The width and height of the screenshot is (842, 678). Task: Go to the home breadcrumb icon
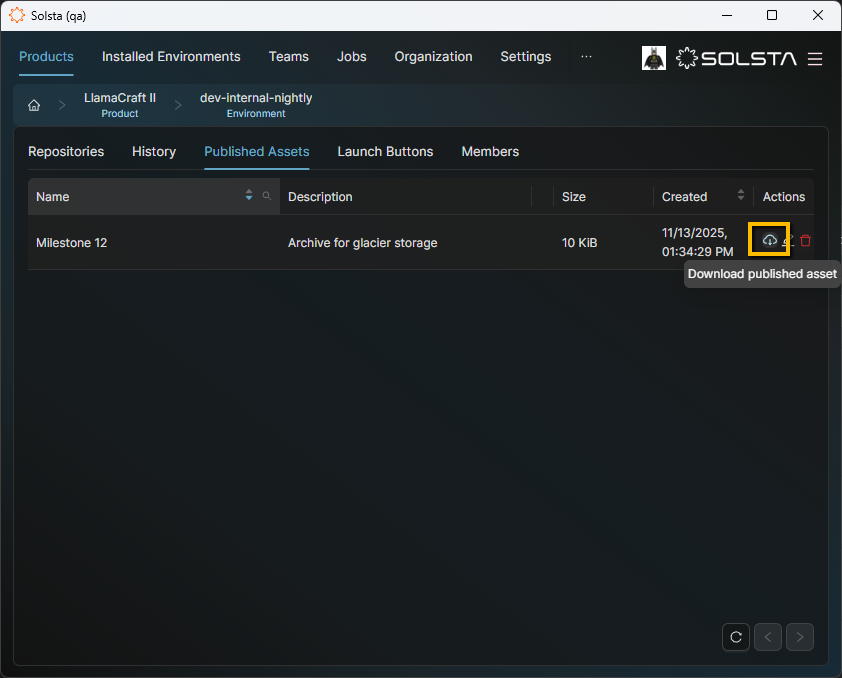(34, 105)
